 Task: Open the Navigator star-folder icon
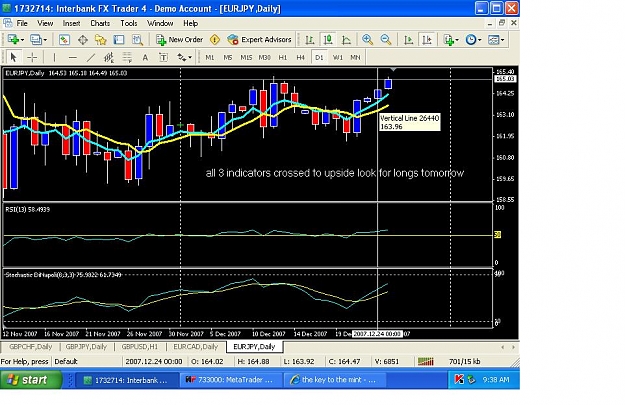tap(100, 39)
